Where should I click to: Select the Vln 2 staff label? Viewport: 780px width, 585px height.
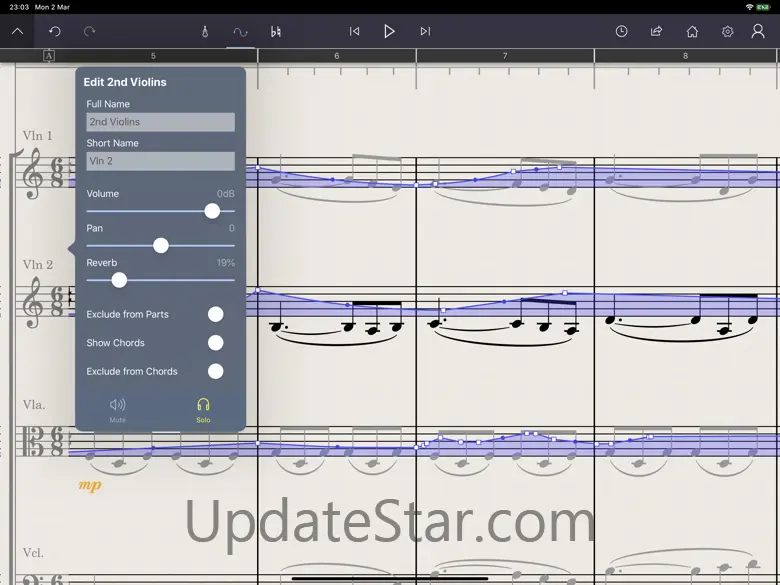click(37, 264)
